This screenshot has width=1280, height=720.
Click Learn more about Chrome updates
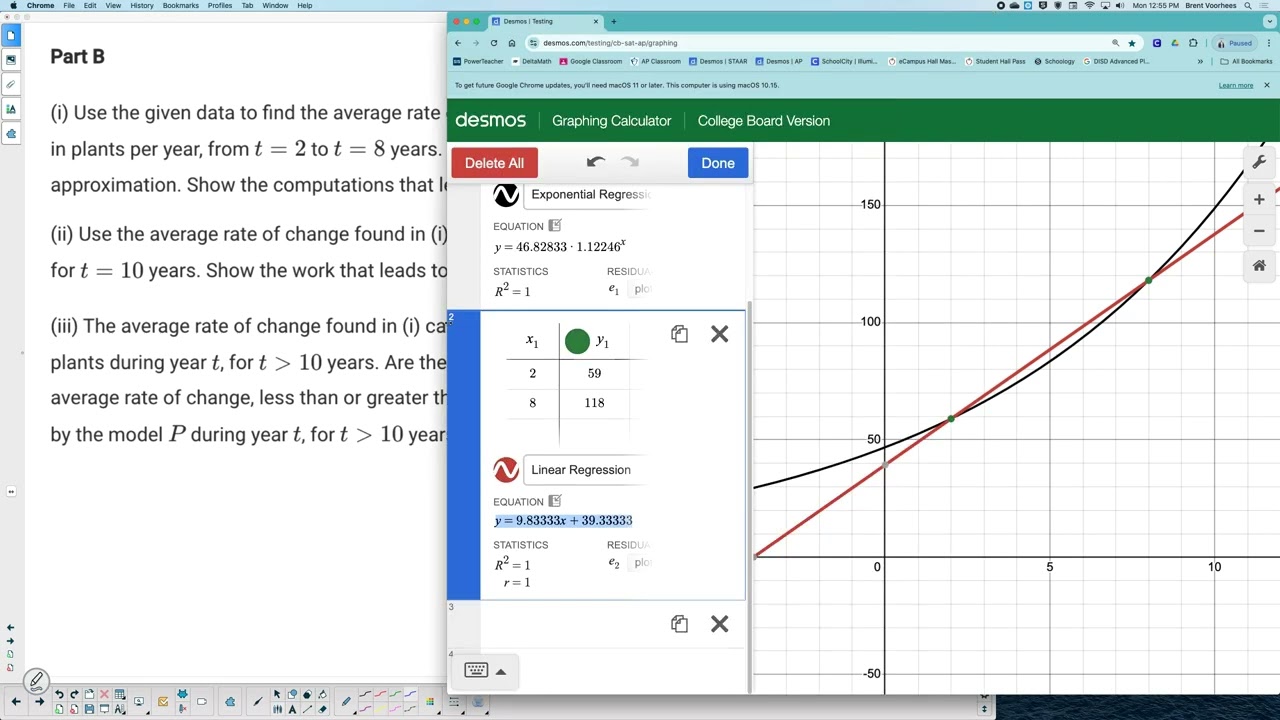click(1236, 85)
